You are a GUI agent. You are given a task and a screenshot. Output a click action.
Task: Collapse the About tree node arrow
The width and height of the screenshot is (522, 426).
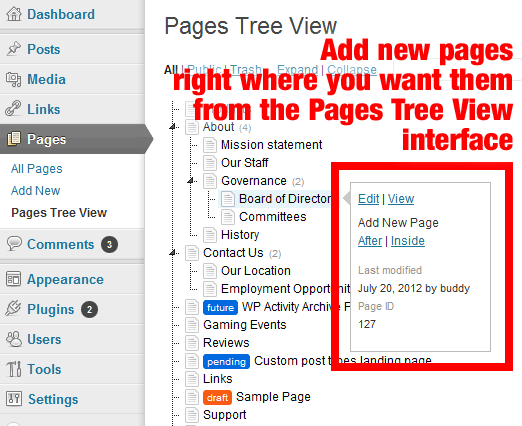click(173, 127)
